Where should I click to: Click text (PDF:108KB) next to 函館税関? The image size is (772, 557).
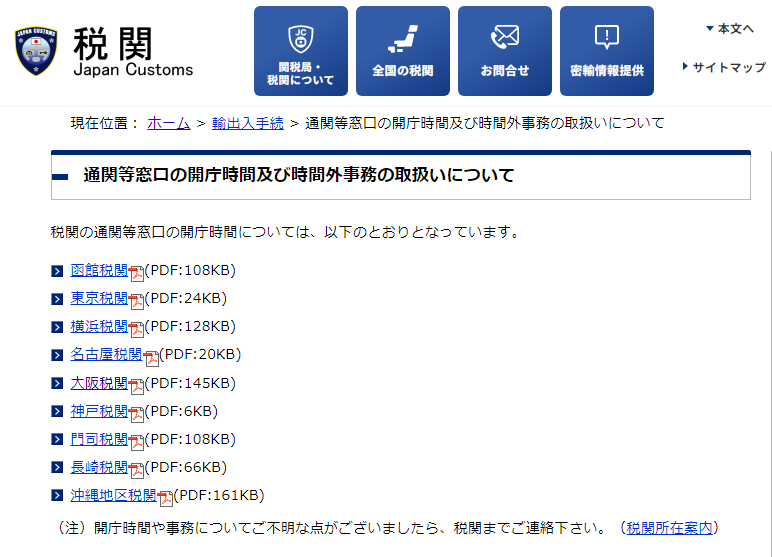tap(191, 270)
